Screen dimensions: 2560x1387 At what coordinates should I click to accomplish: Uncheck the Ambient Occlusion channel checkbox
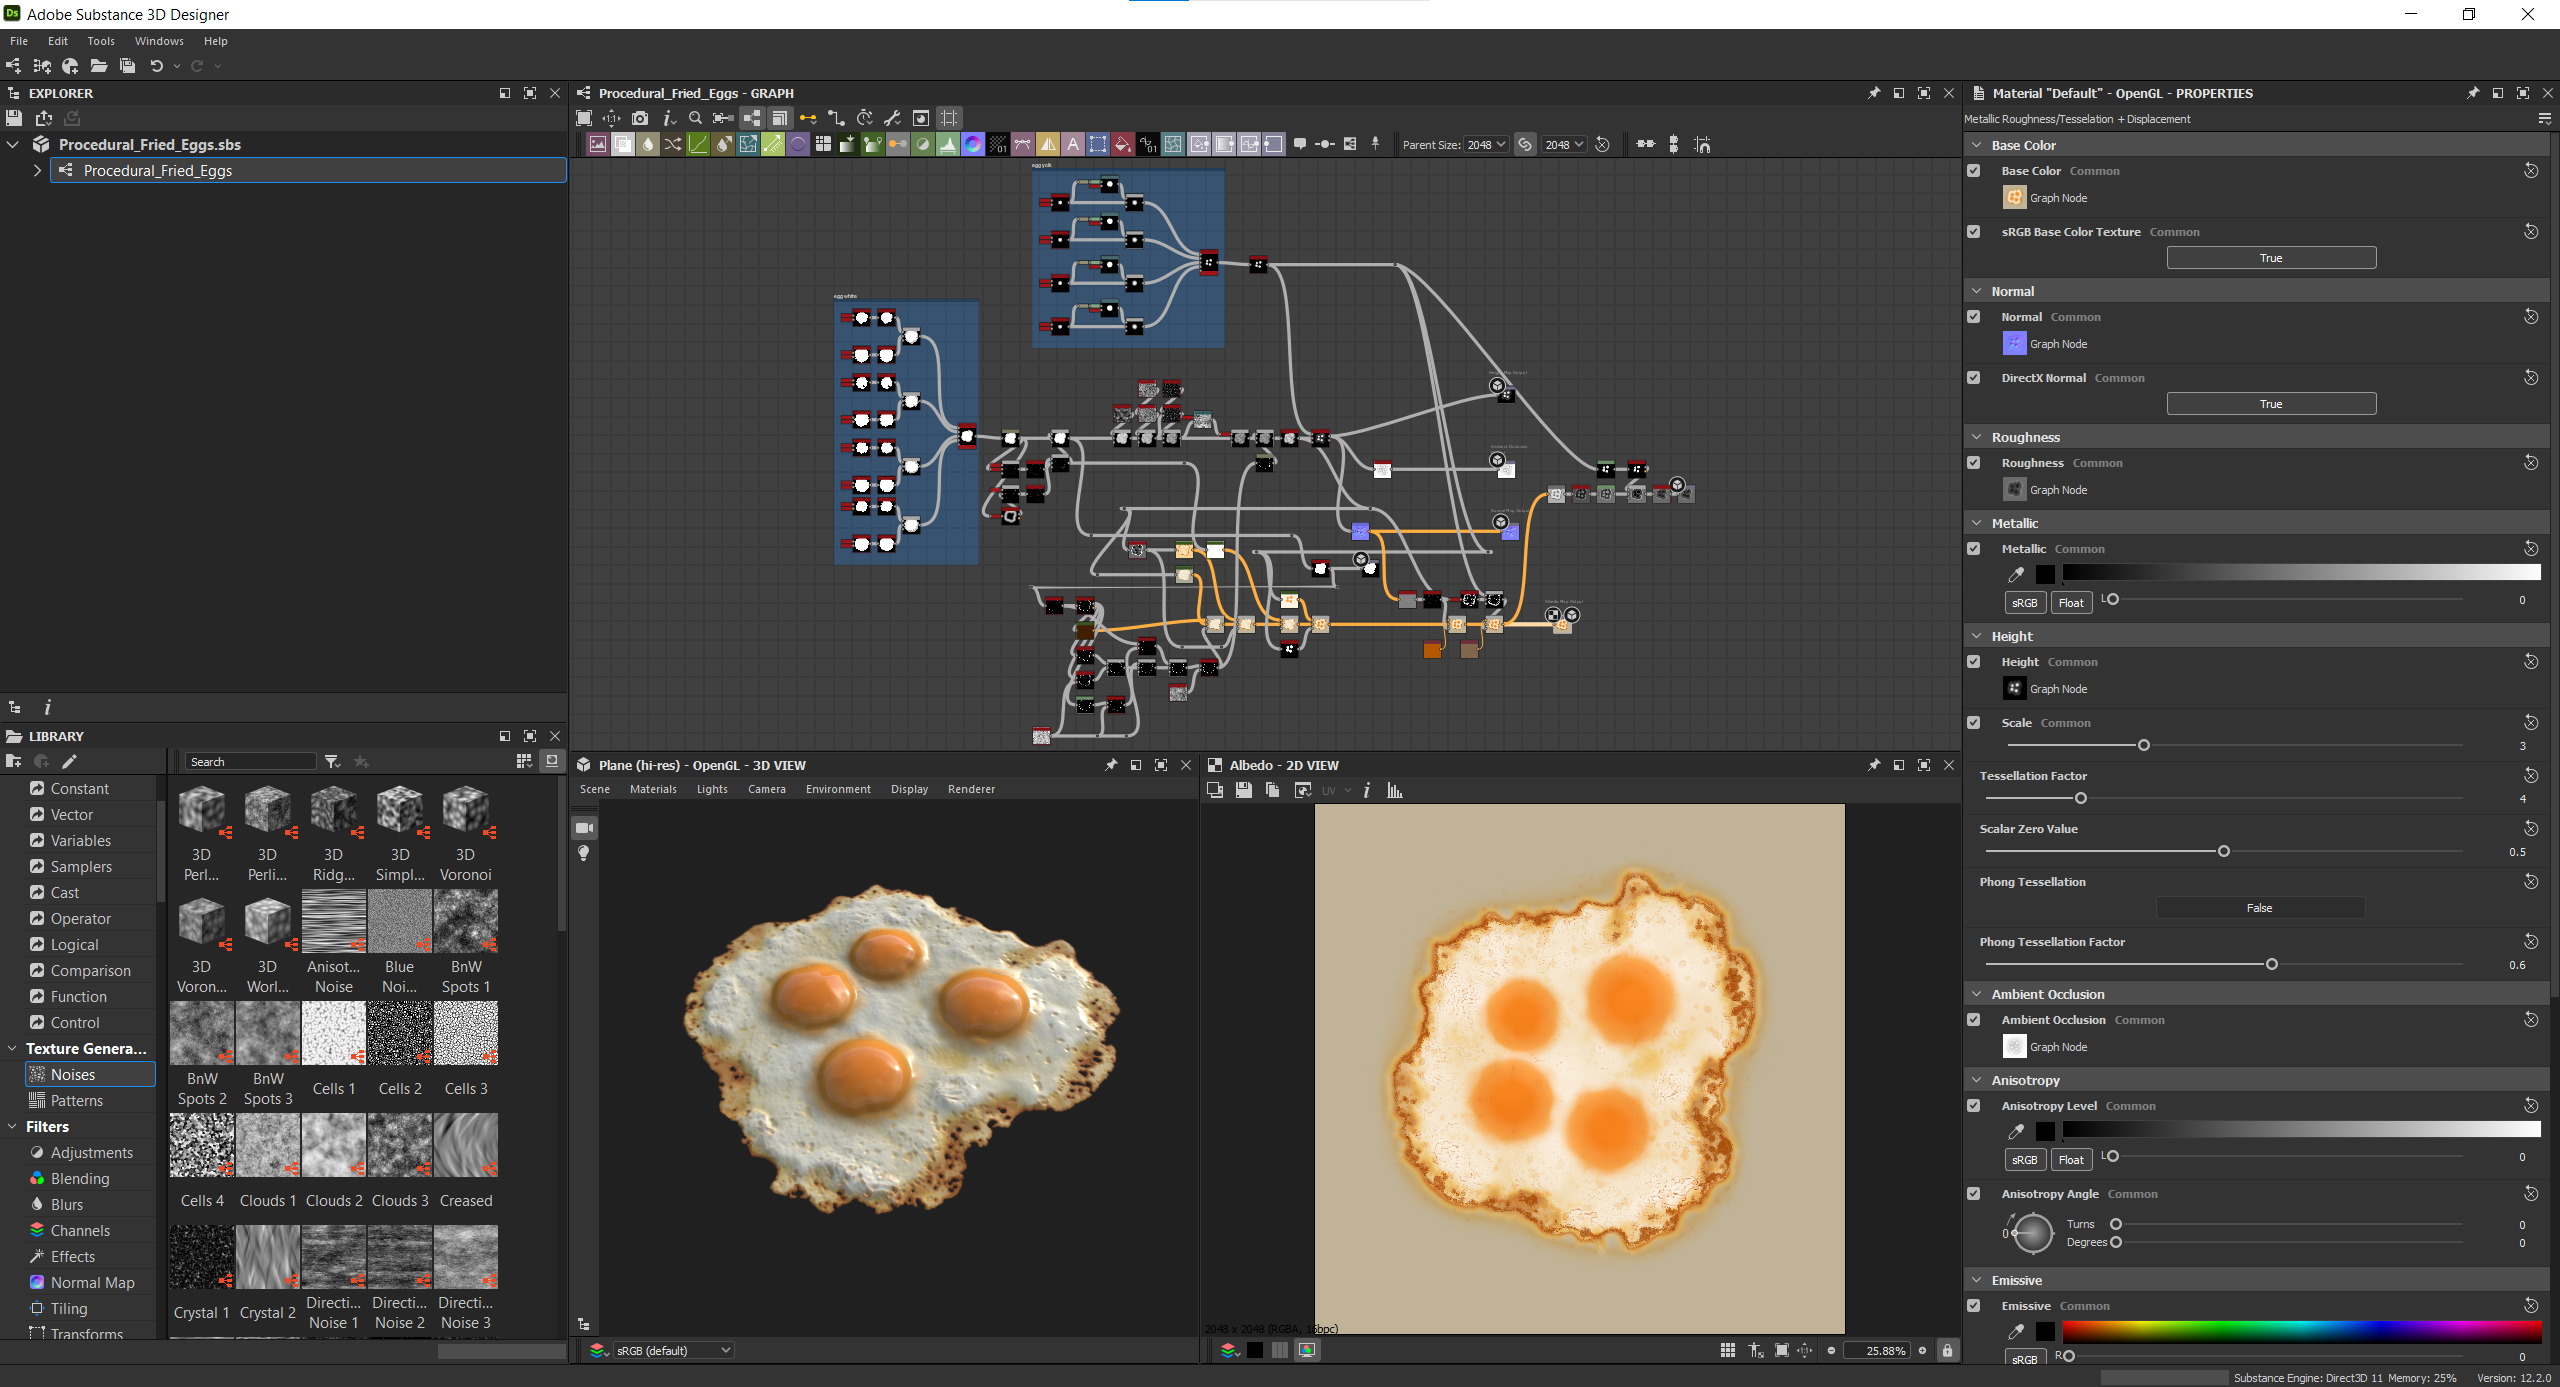coord(1974,1020)
